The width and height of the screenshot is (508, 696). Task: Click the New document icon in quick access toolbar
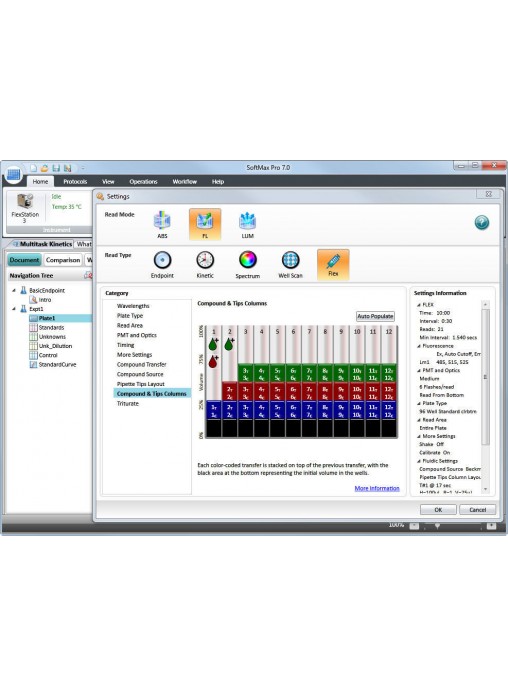pos(33,168)
